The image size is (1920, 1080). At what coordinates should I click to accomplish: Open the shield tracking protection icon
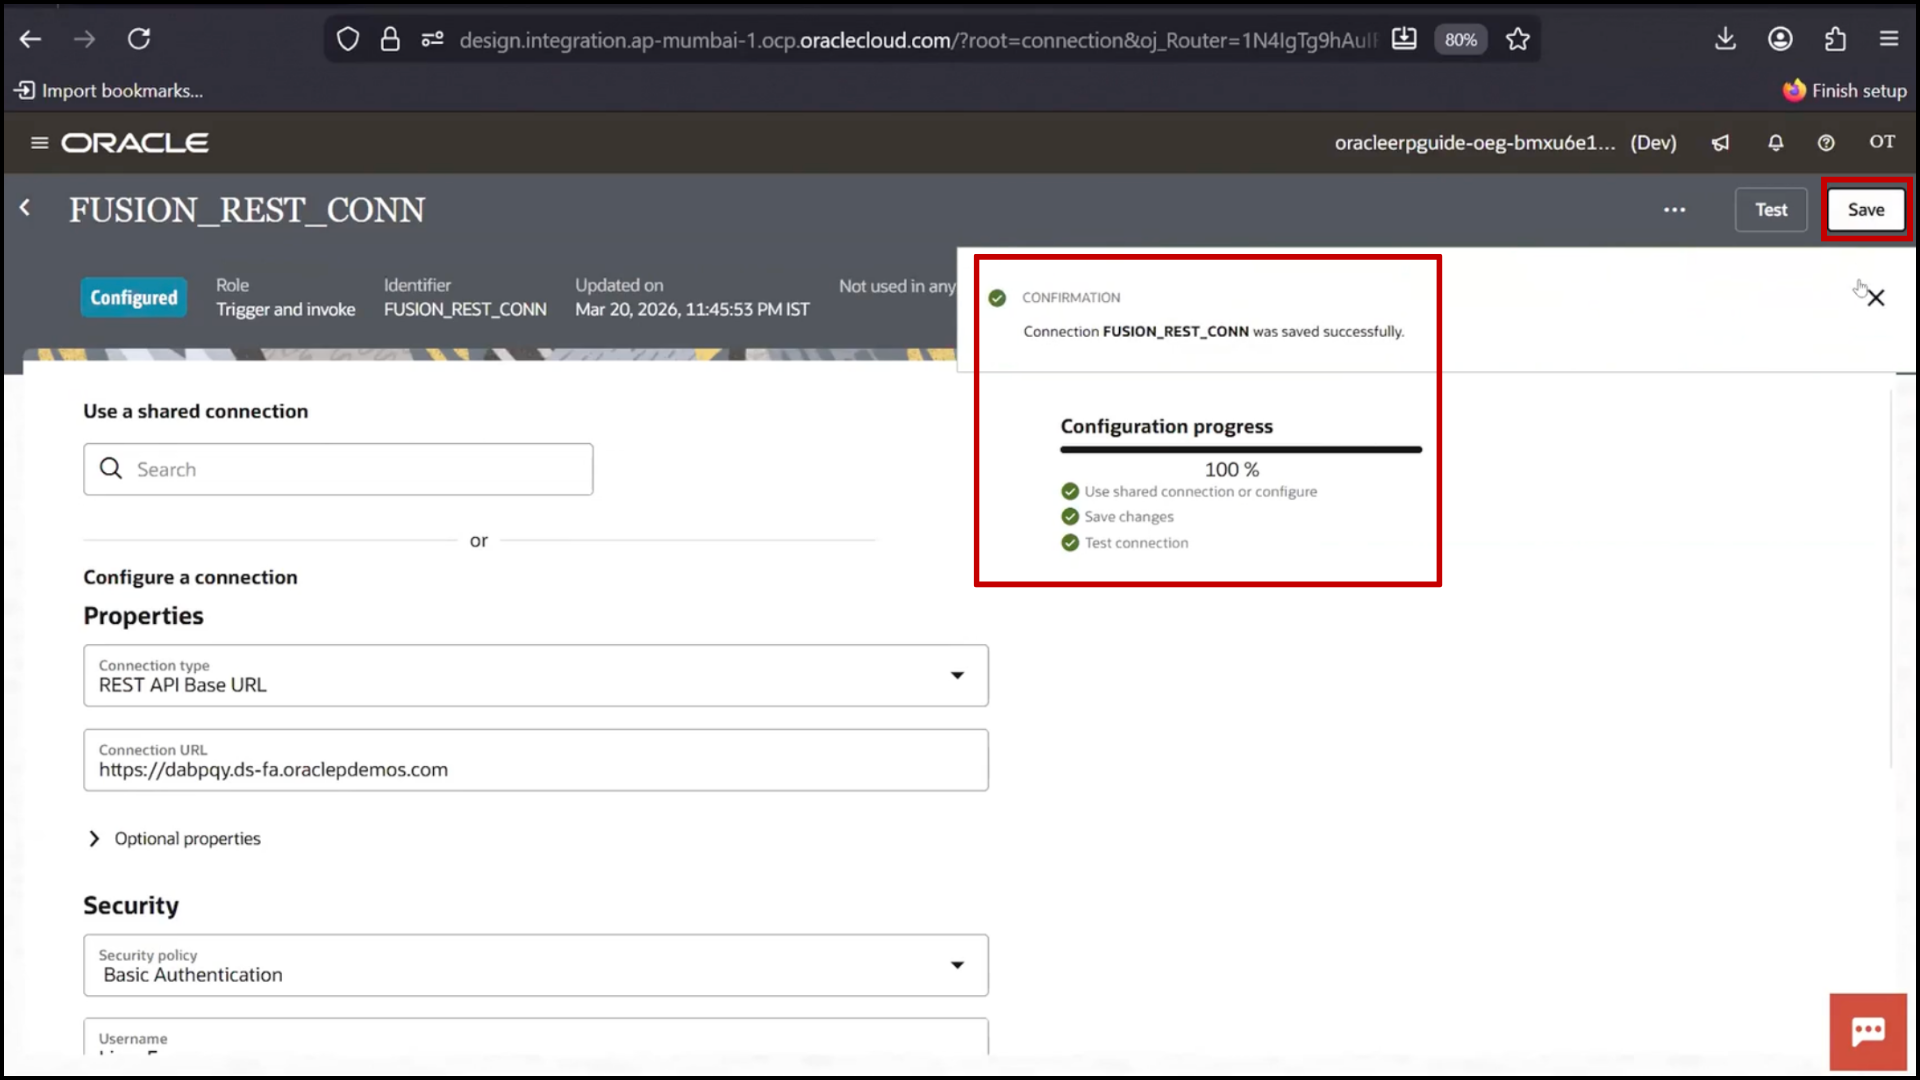coord(347,39)
